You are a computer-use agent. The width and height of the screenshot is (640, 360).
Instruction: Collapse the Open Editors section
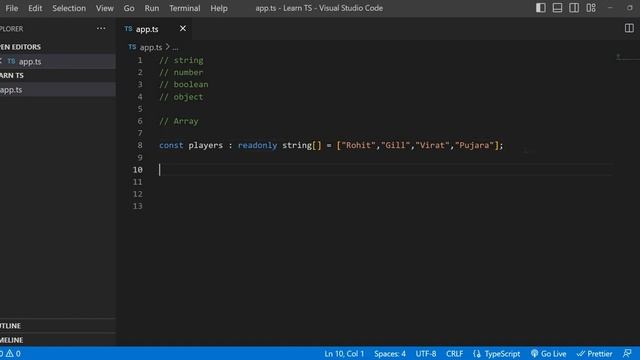pyautogui.click(x=57, y=47)
